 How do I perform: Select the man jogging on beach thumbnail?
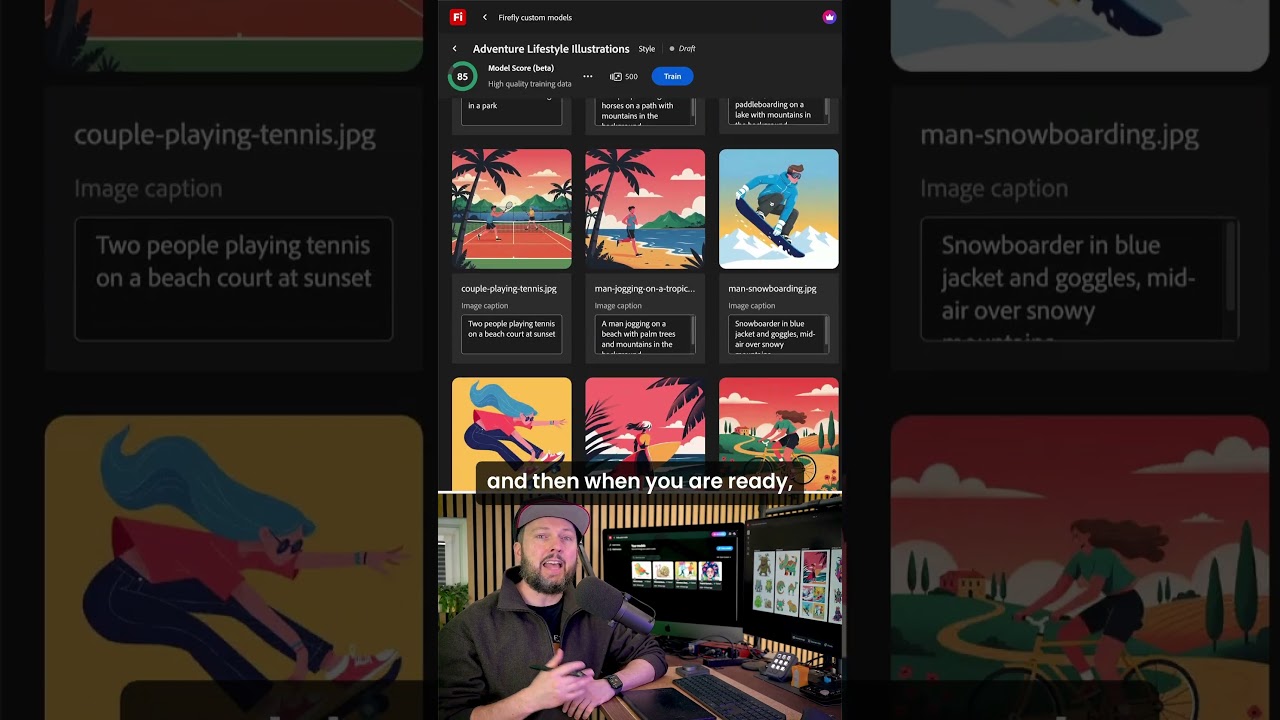coord(645,209)
